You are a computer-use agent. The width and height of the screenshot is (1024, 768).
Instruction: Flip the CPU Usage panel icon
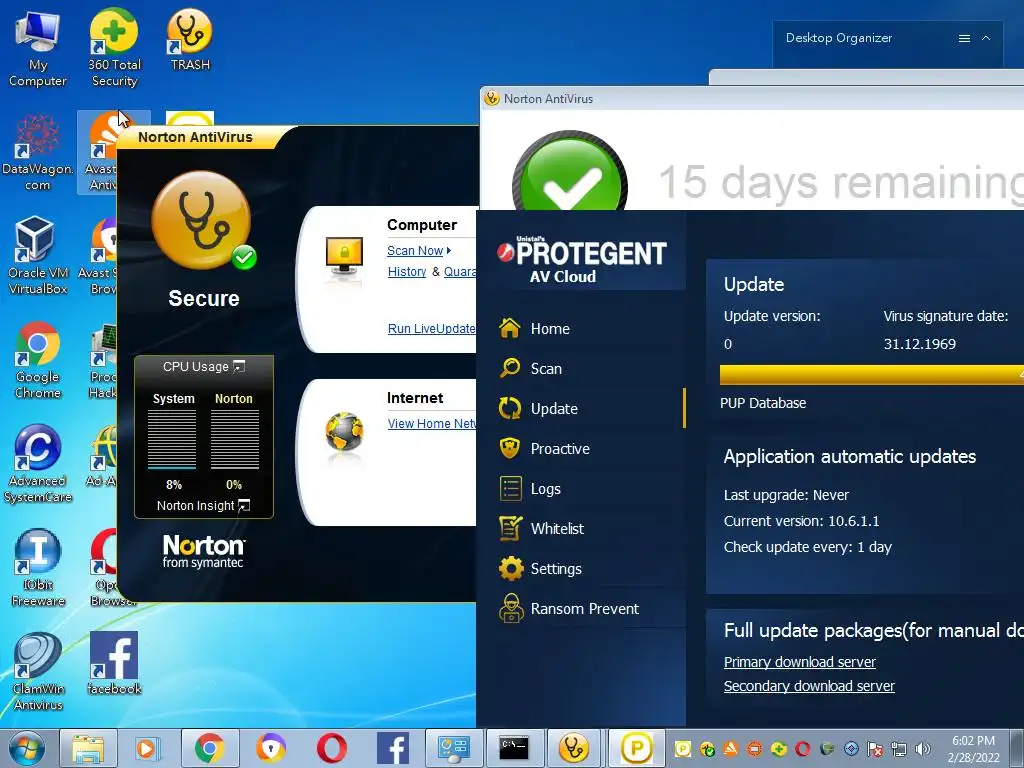tap(239, 366)
